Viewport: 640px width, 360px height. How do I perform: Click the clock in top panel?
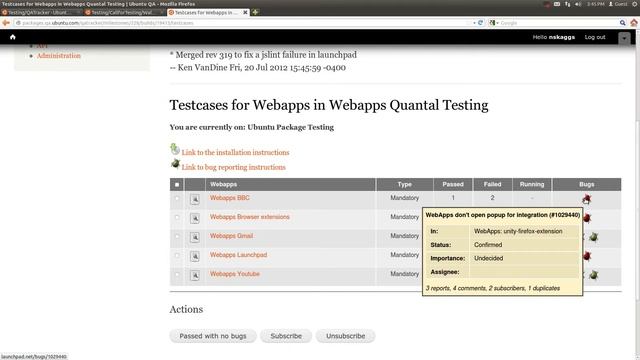596,4
